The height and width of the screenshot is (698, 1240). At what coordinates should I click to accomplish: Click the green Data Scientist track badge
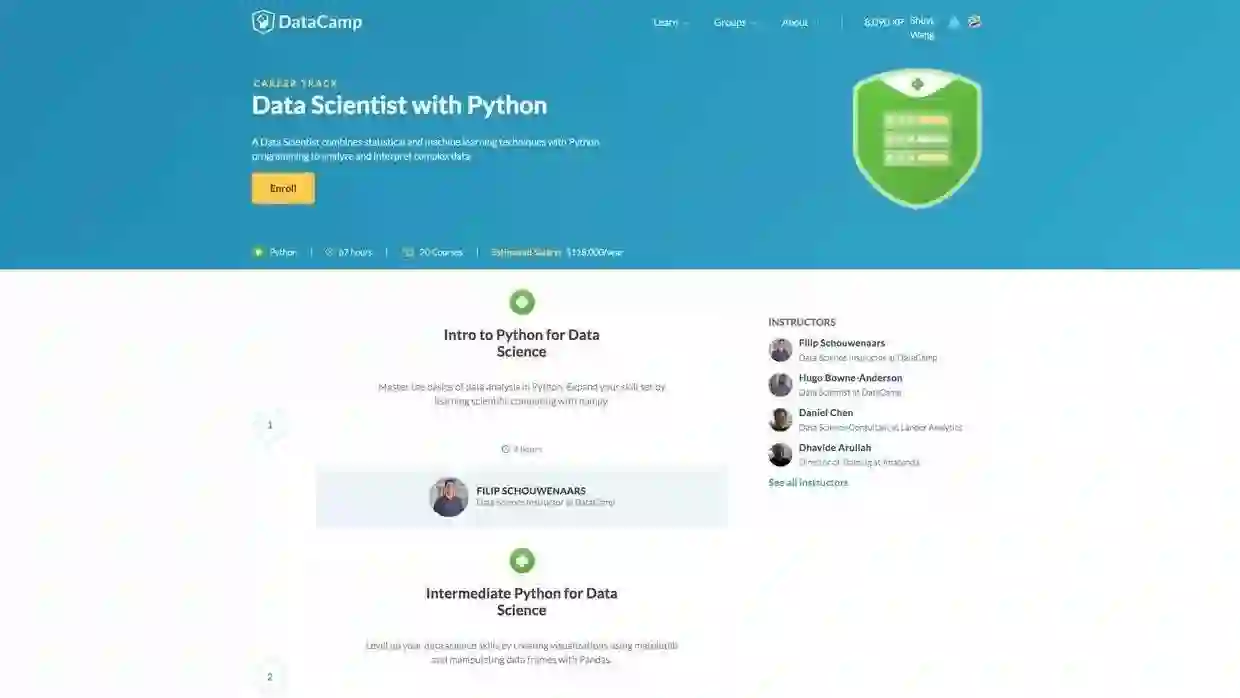(917, 138)
